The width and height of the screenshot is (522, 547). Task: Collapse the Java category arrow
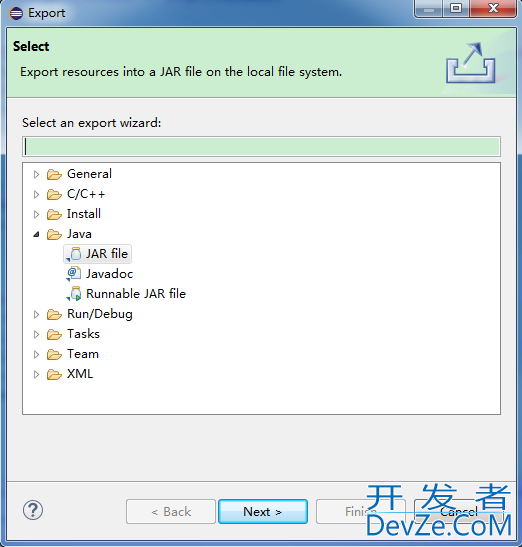pyautogui.click(x=36, y=234)
